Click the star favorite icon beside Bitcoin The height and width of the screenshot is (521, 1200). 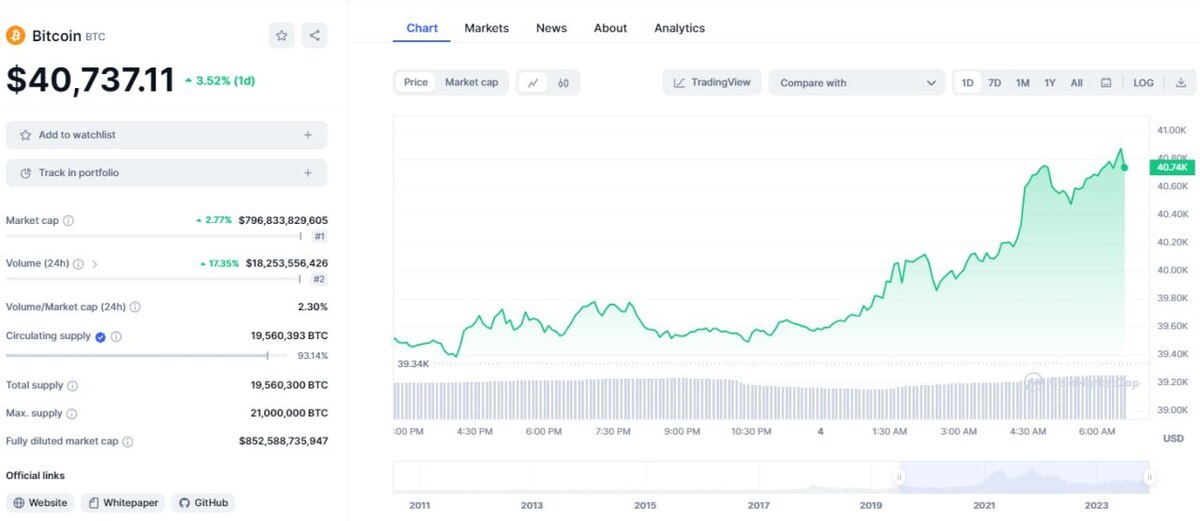coord(282,36)
